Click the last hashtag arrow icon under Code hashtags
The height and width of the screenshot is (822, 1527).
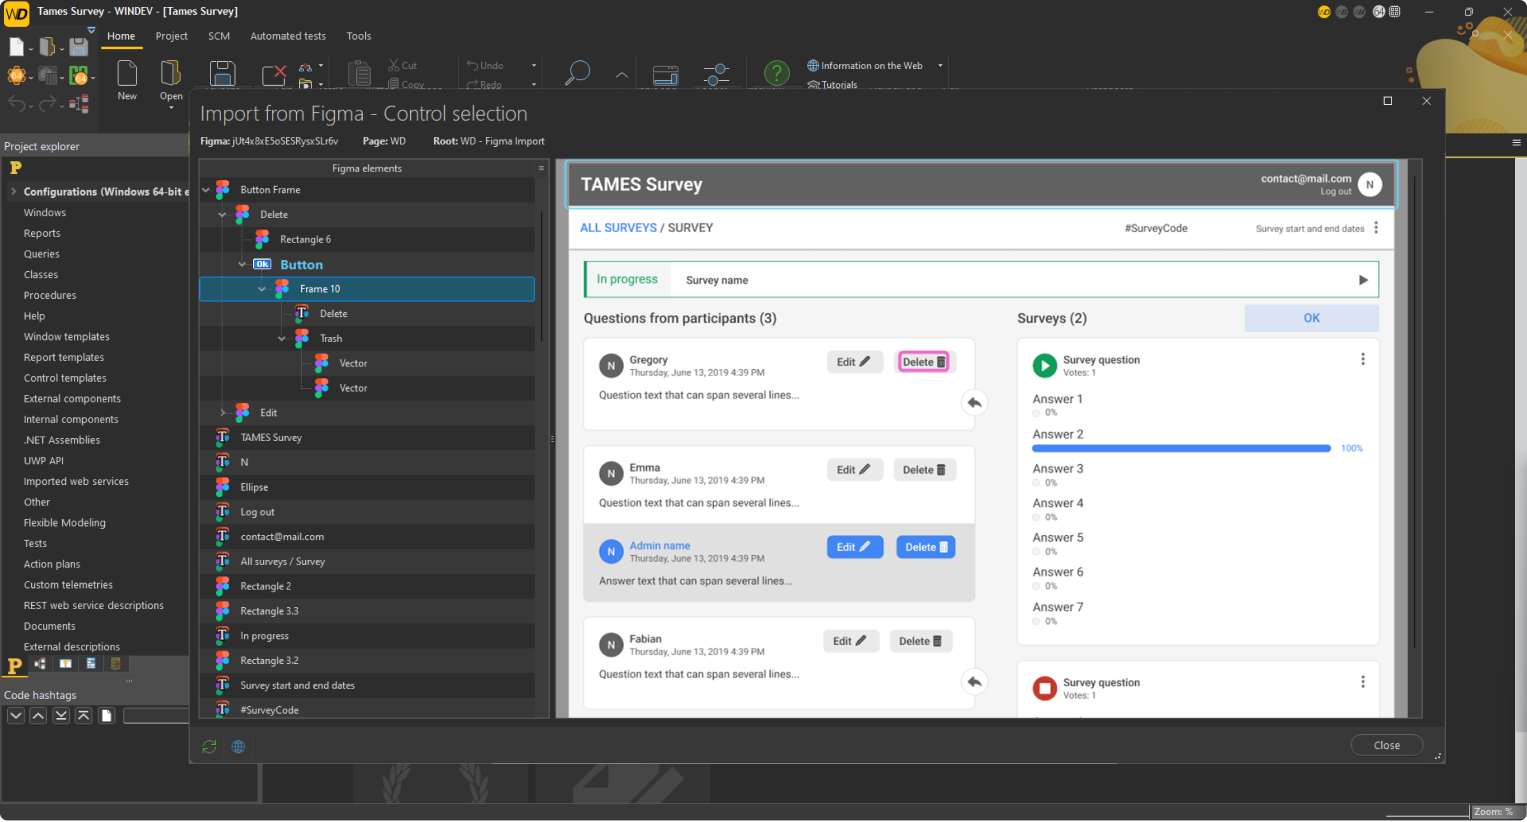click(x=61, y=715)
